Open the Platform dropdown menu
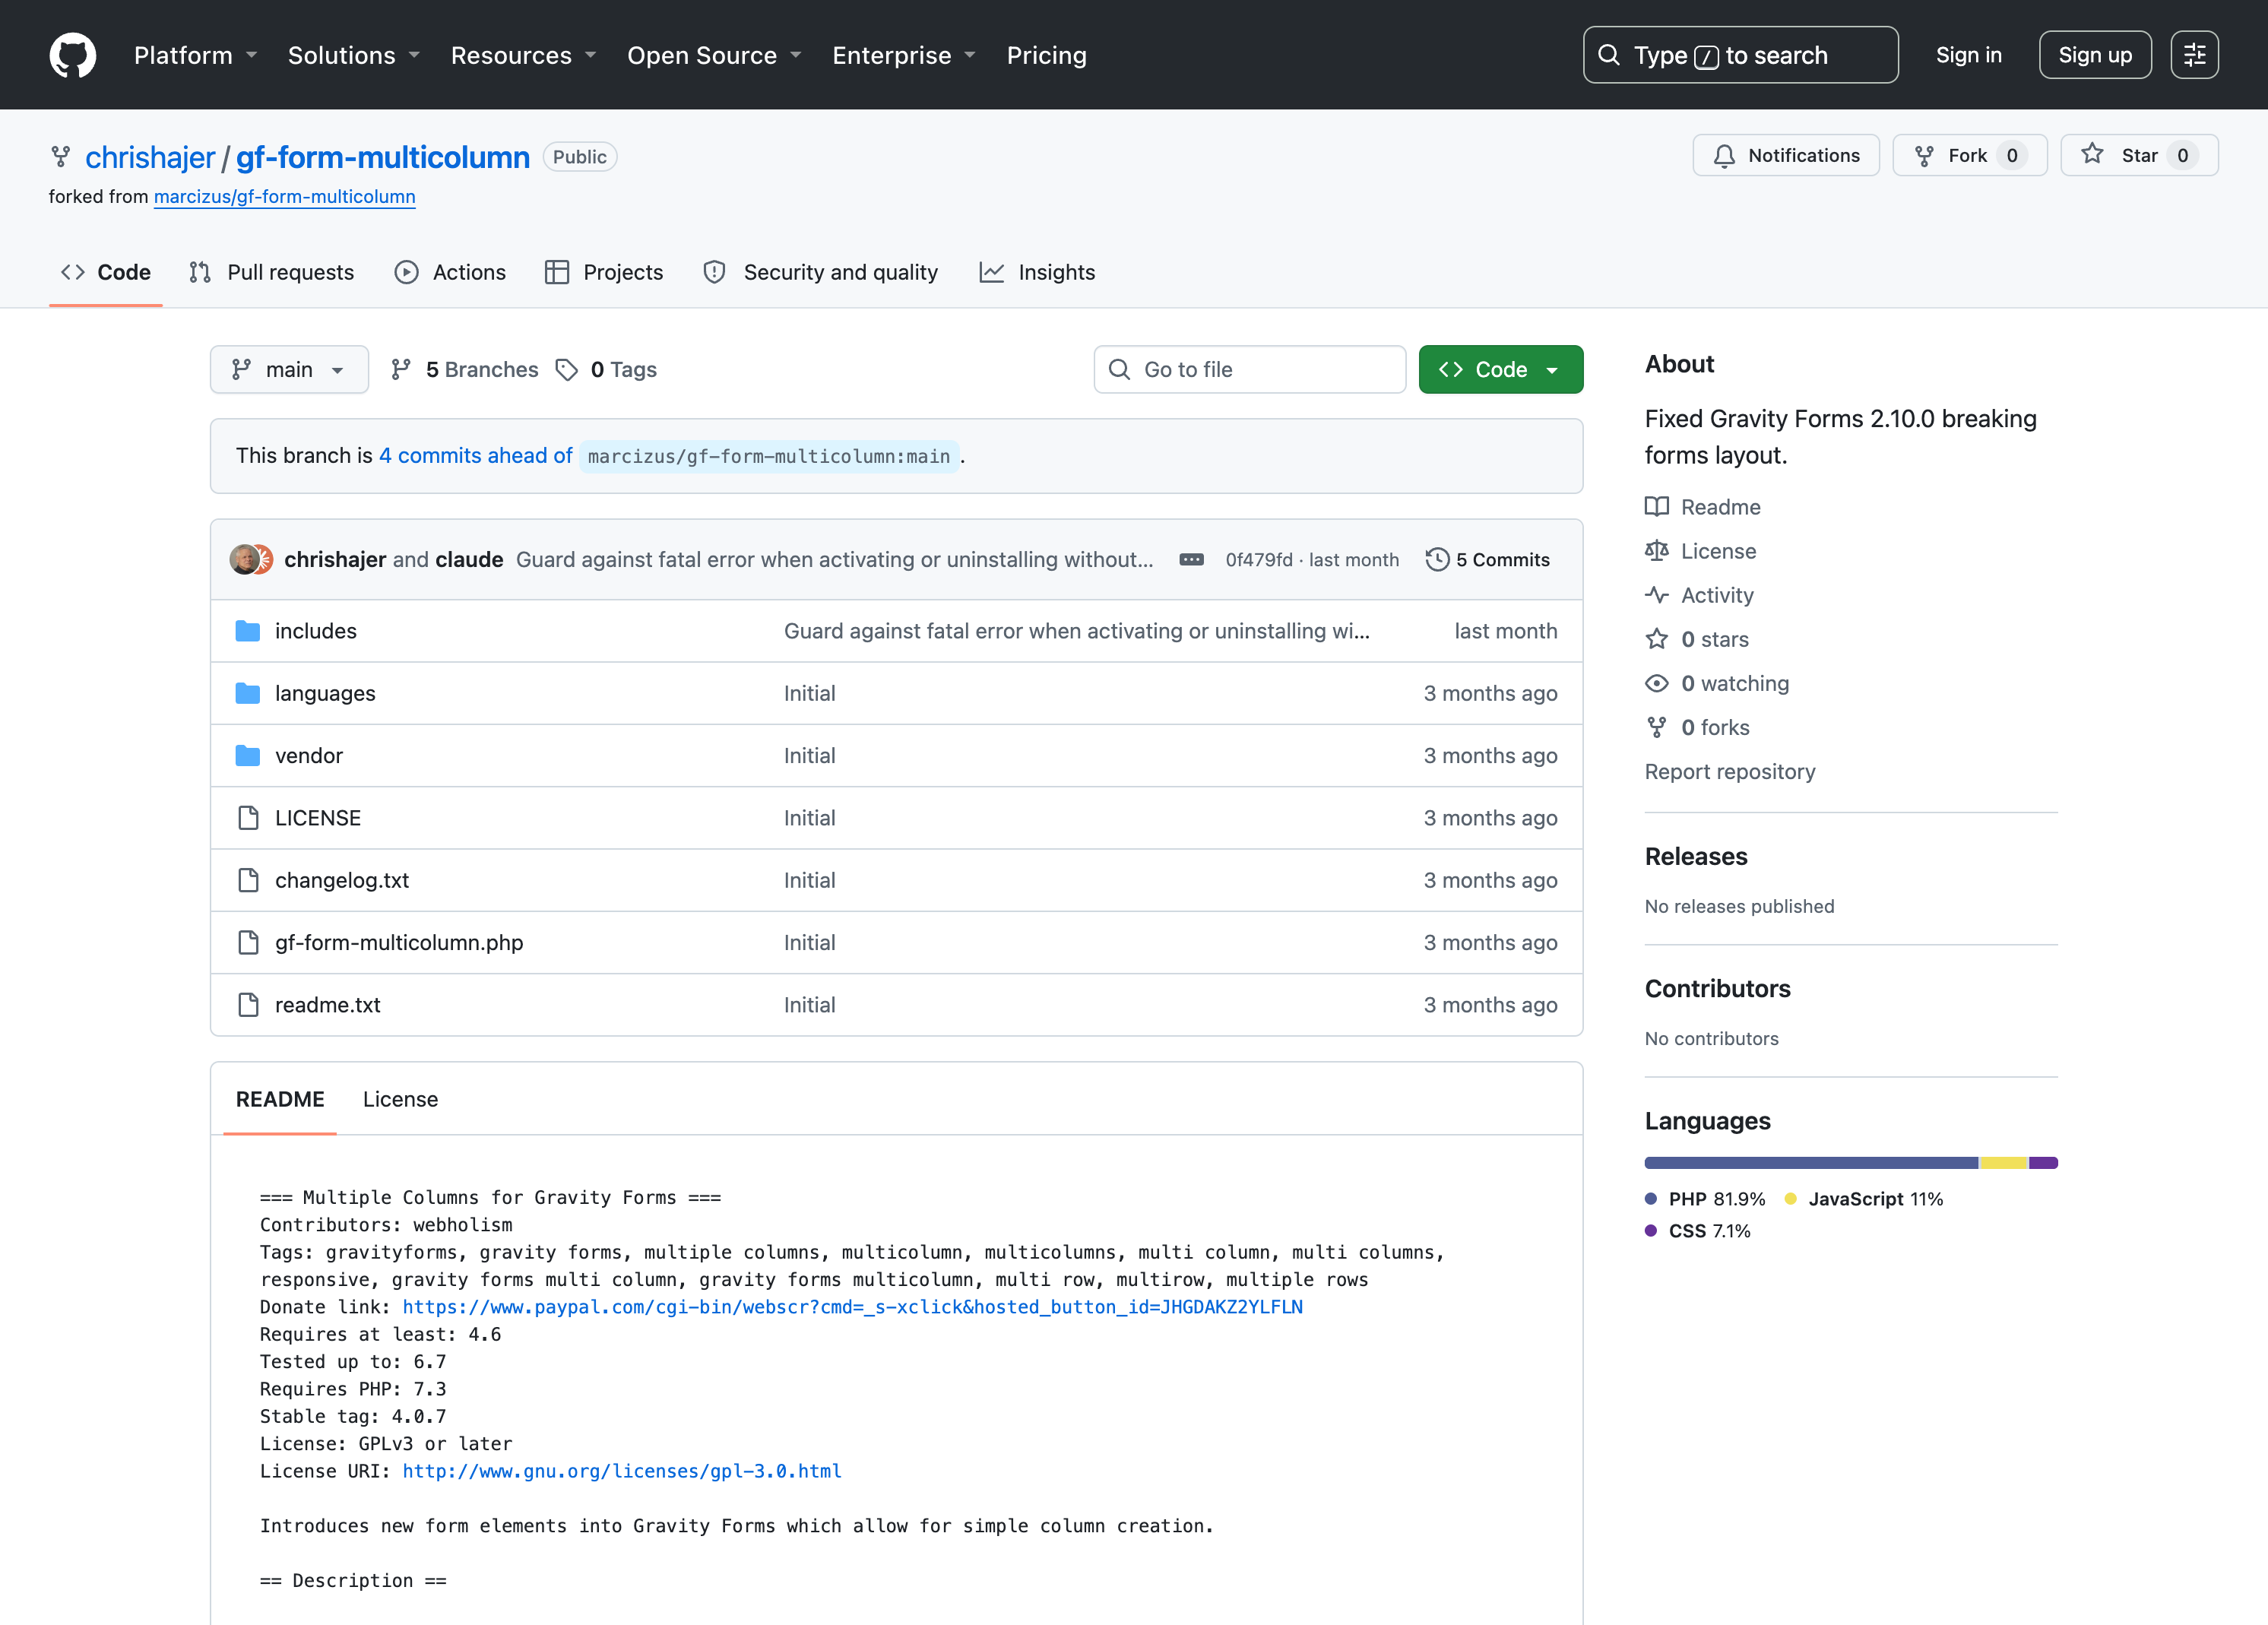The width and height of the screenshot is (2268, 1625). click(x=196, y=55)
